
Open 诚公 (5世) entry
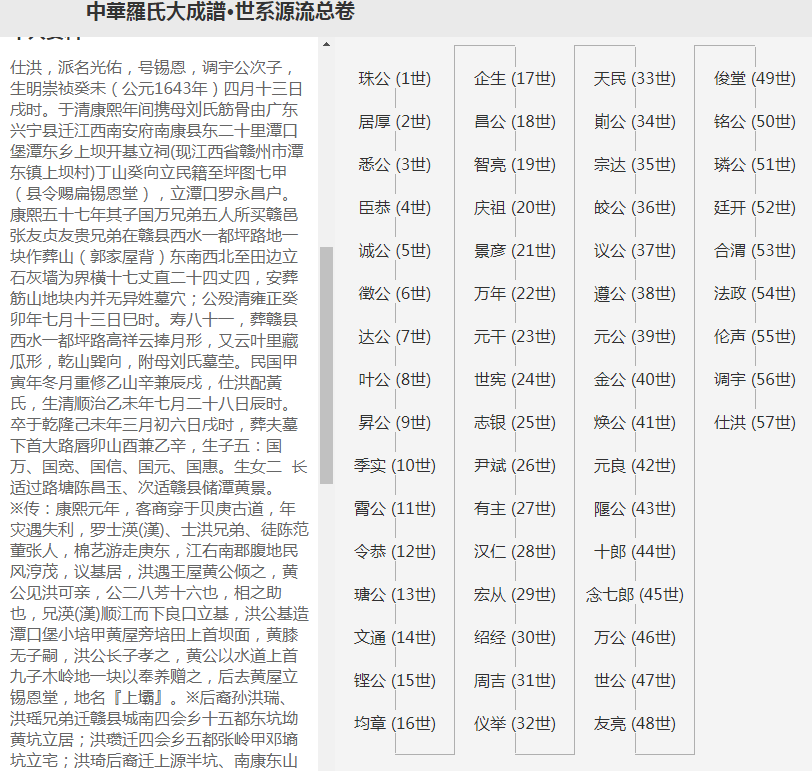point(395,251)
